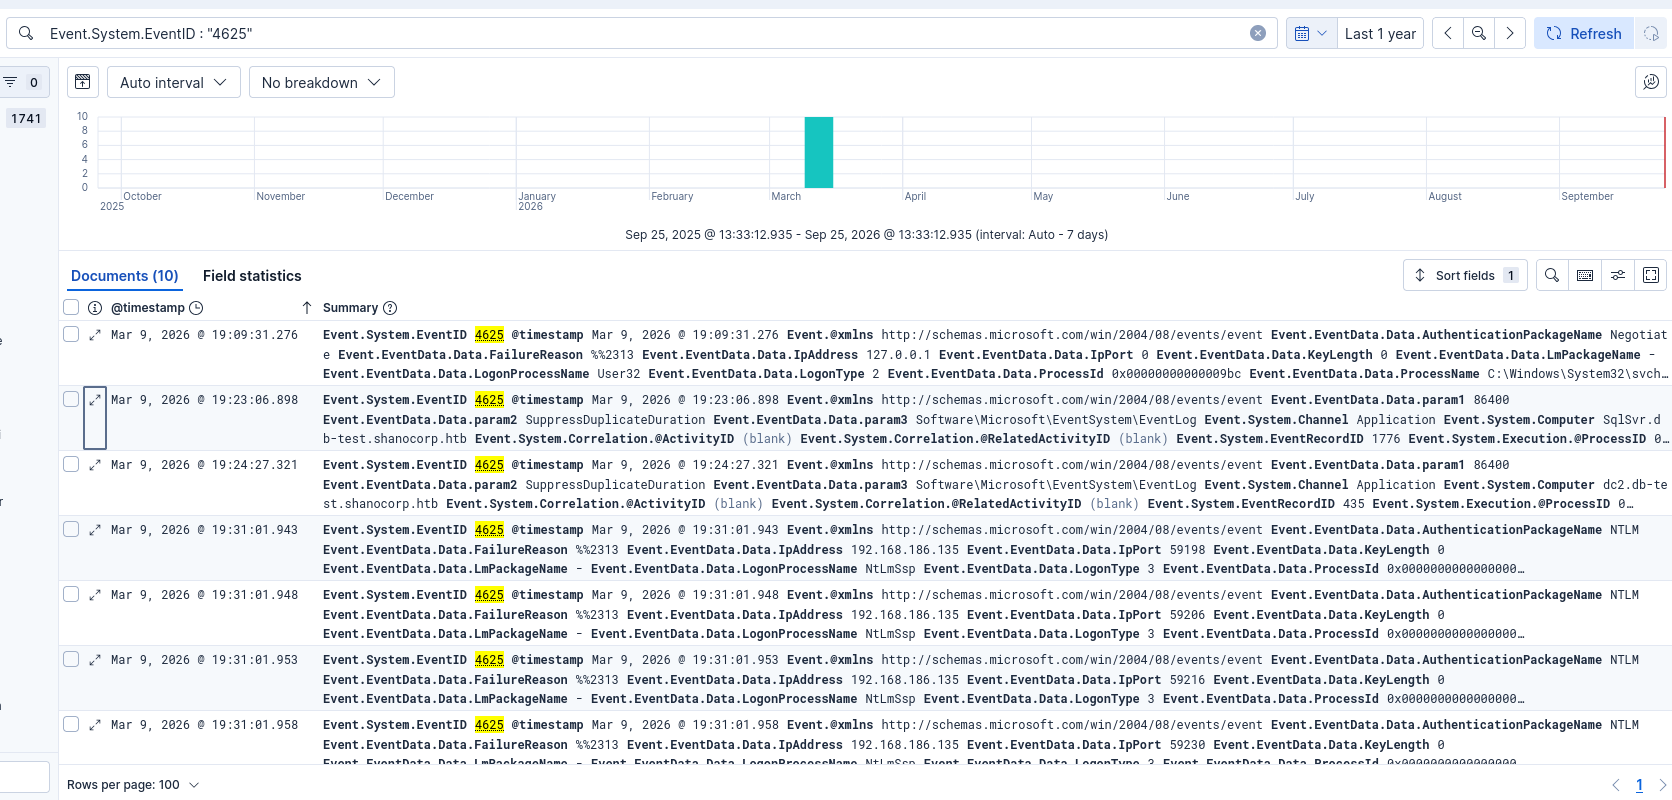Click the icon right of Refresh button
The width and height of the screenshot is (1672, 800).
1651,33
